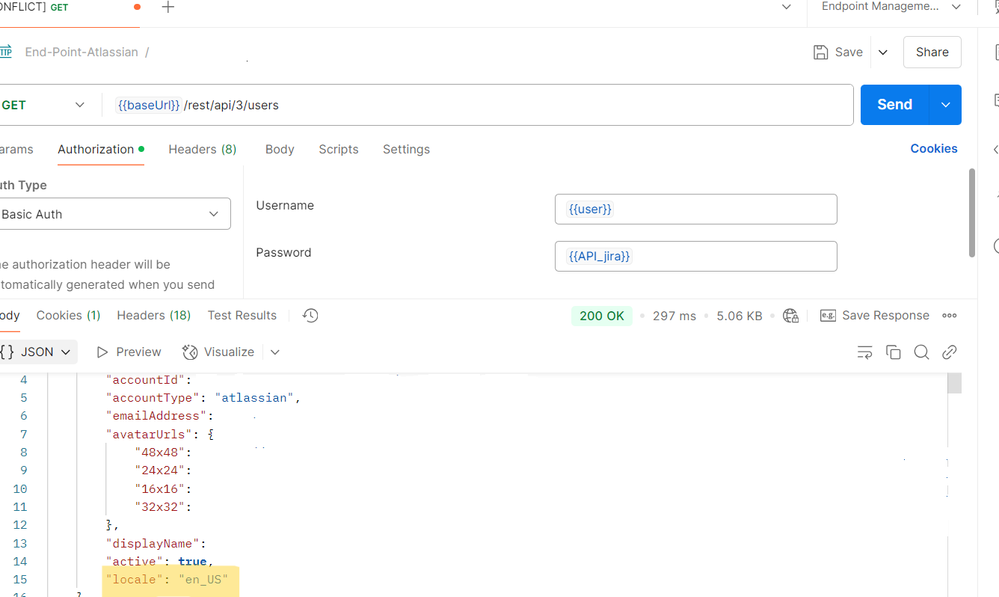999x597 pixels.
Task: Click the Visualize button
Action: coord(218,352)
